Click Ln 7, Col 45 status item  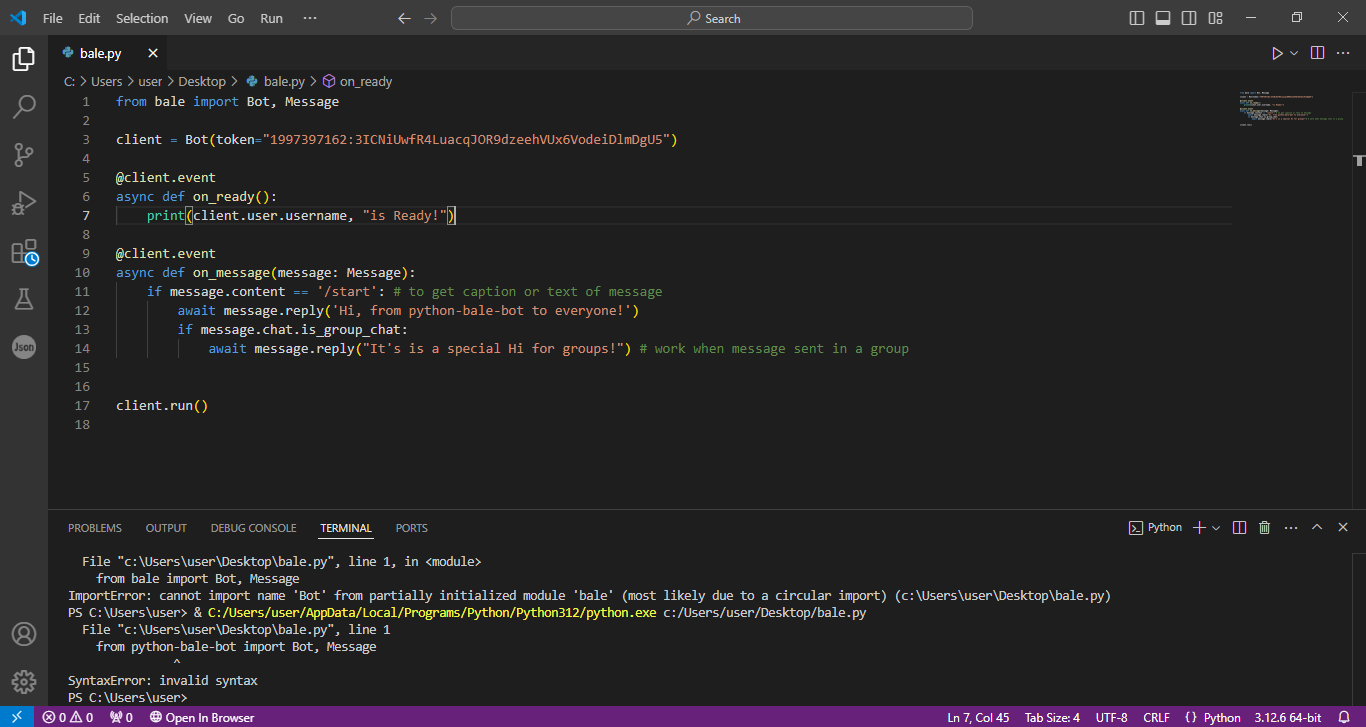coord(978,717)
